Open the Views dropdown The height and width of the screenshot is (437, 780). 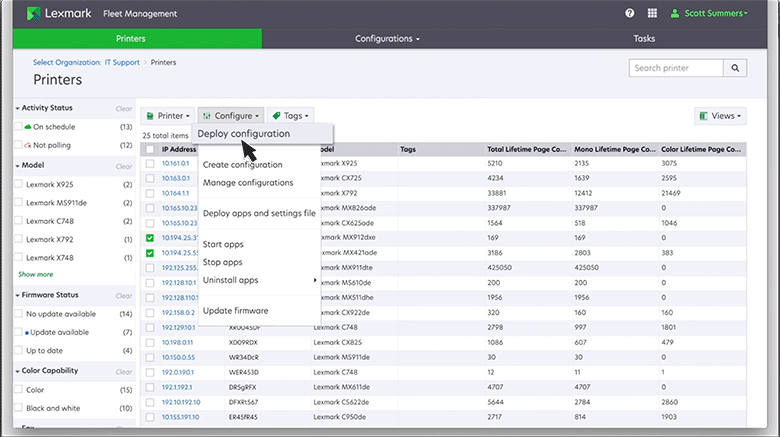720,116
